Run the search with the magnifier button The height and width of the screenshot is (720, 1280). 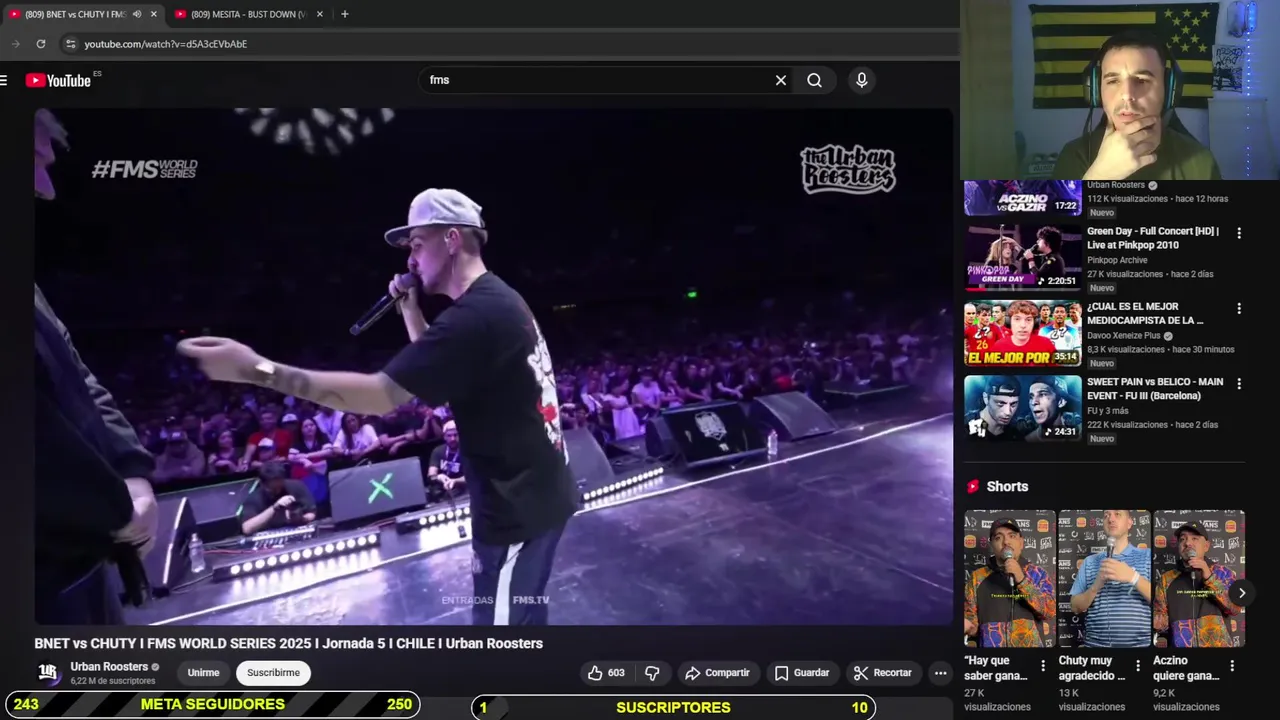tap(814, 80)
